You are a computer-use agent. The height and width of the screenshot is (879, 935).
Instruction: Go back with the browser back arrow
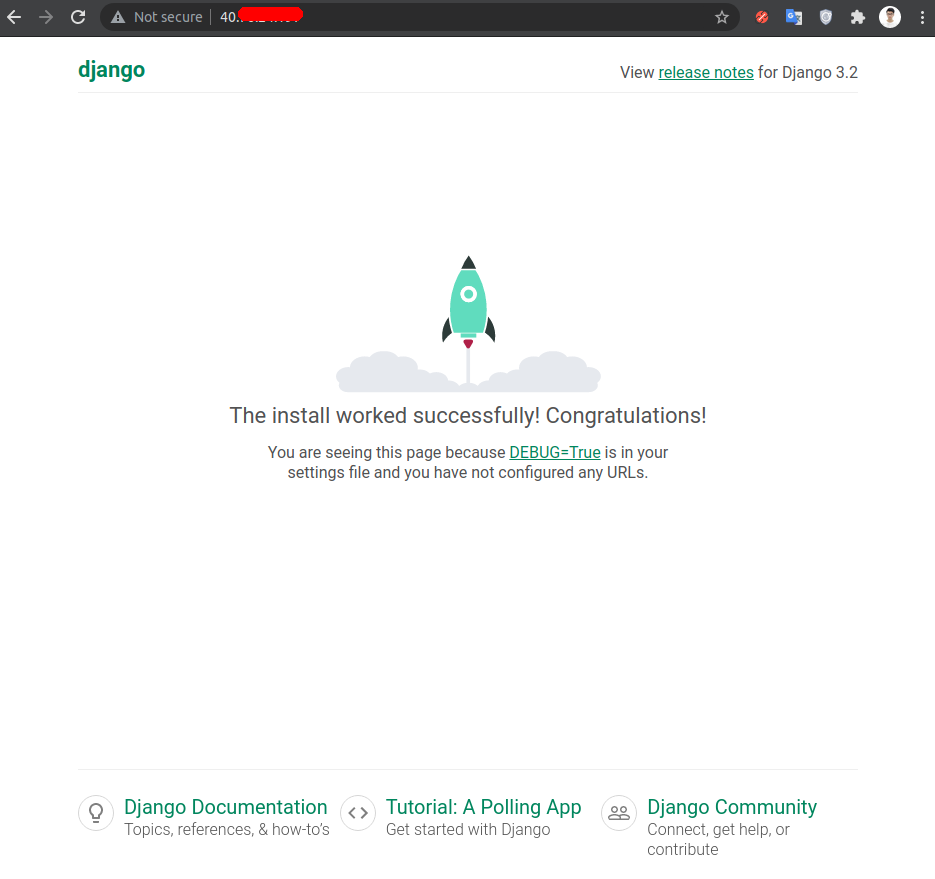(14, 17)
